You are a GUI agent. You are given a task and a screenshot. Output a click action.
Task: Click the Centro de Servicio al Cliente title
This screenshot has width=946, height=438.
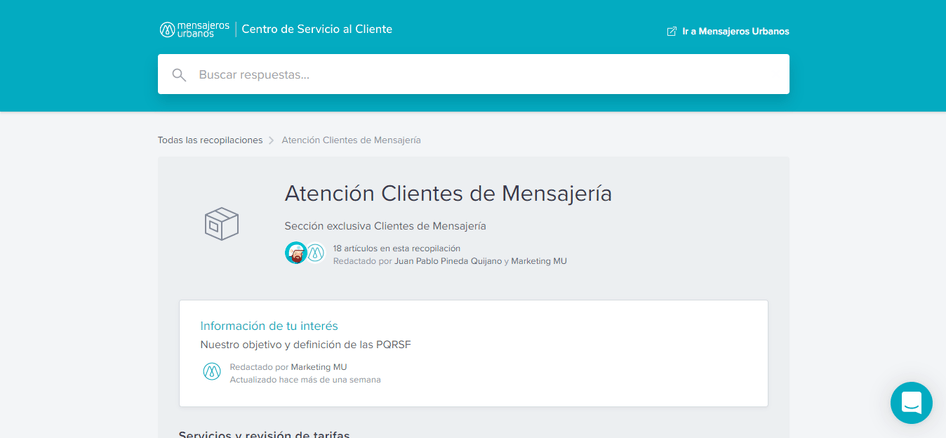coord(317,29)
